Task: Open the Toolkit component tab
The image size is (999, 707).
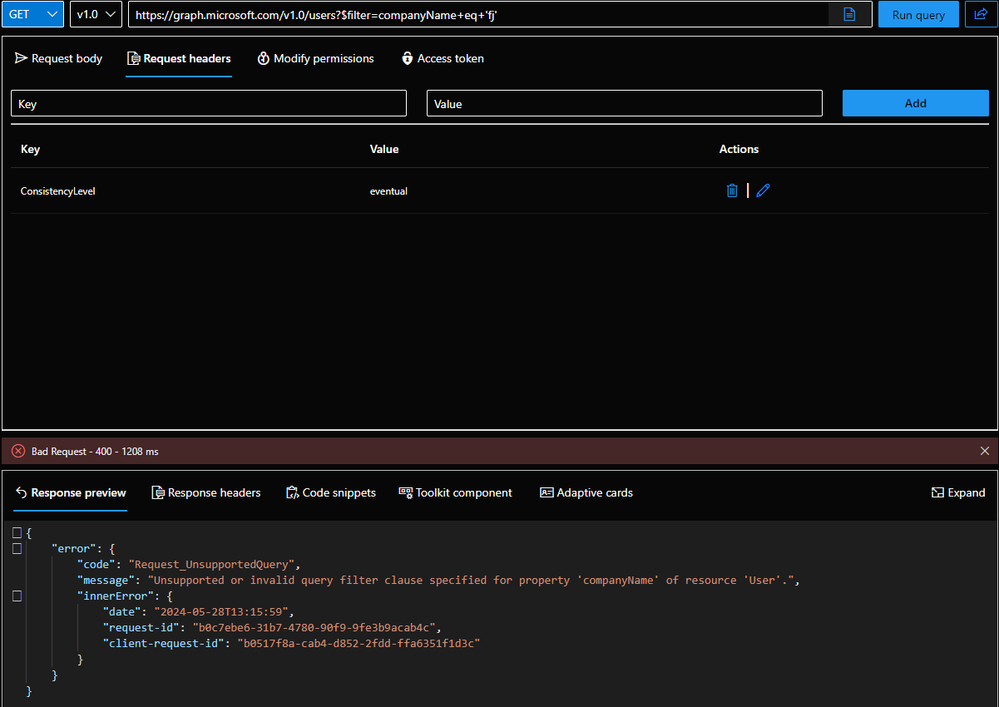Action: tap(455, 493)
